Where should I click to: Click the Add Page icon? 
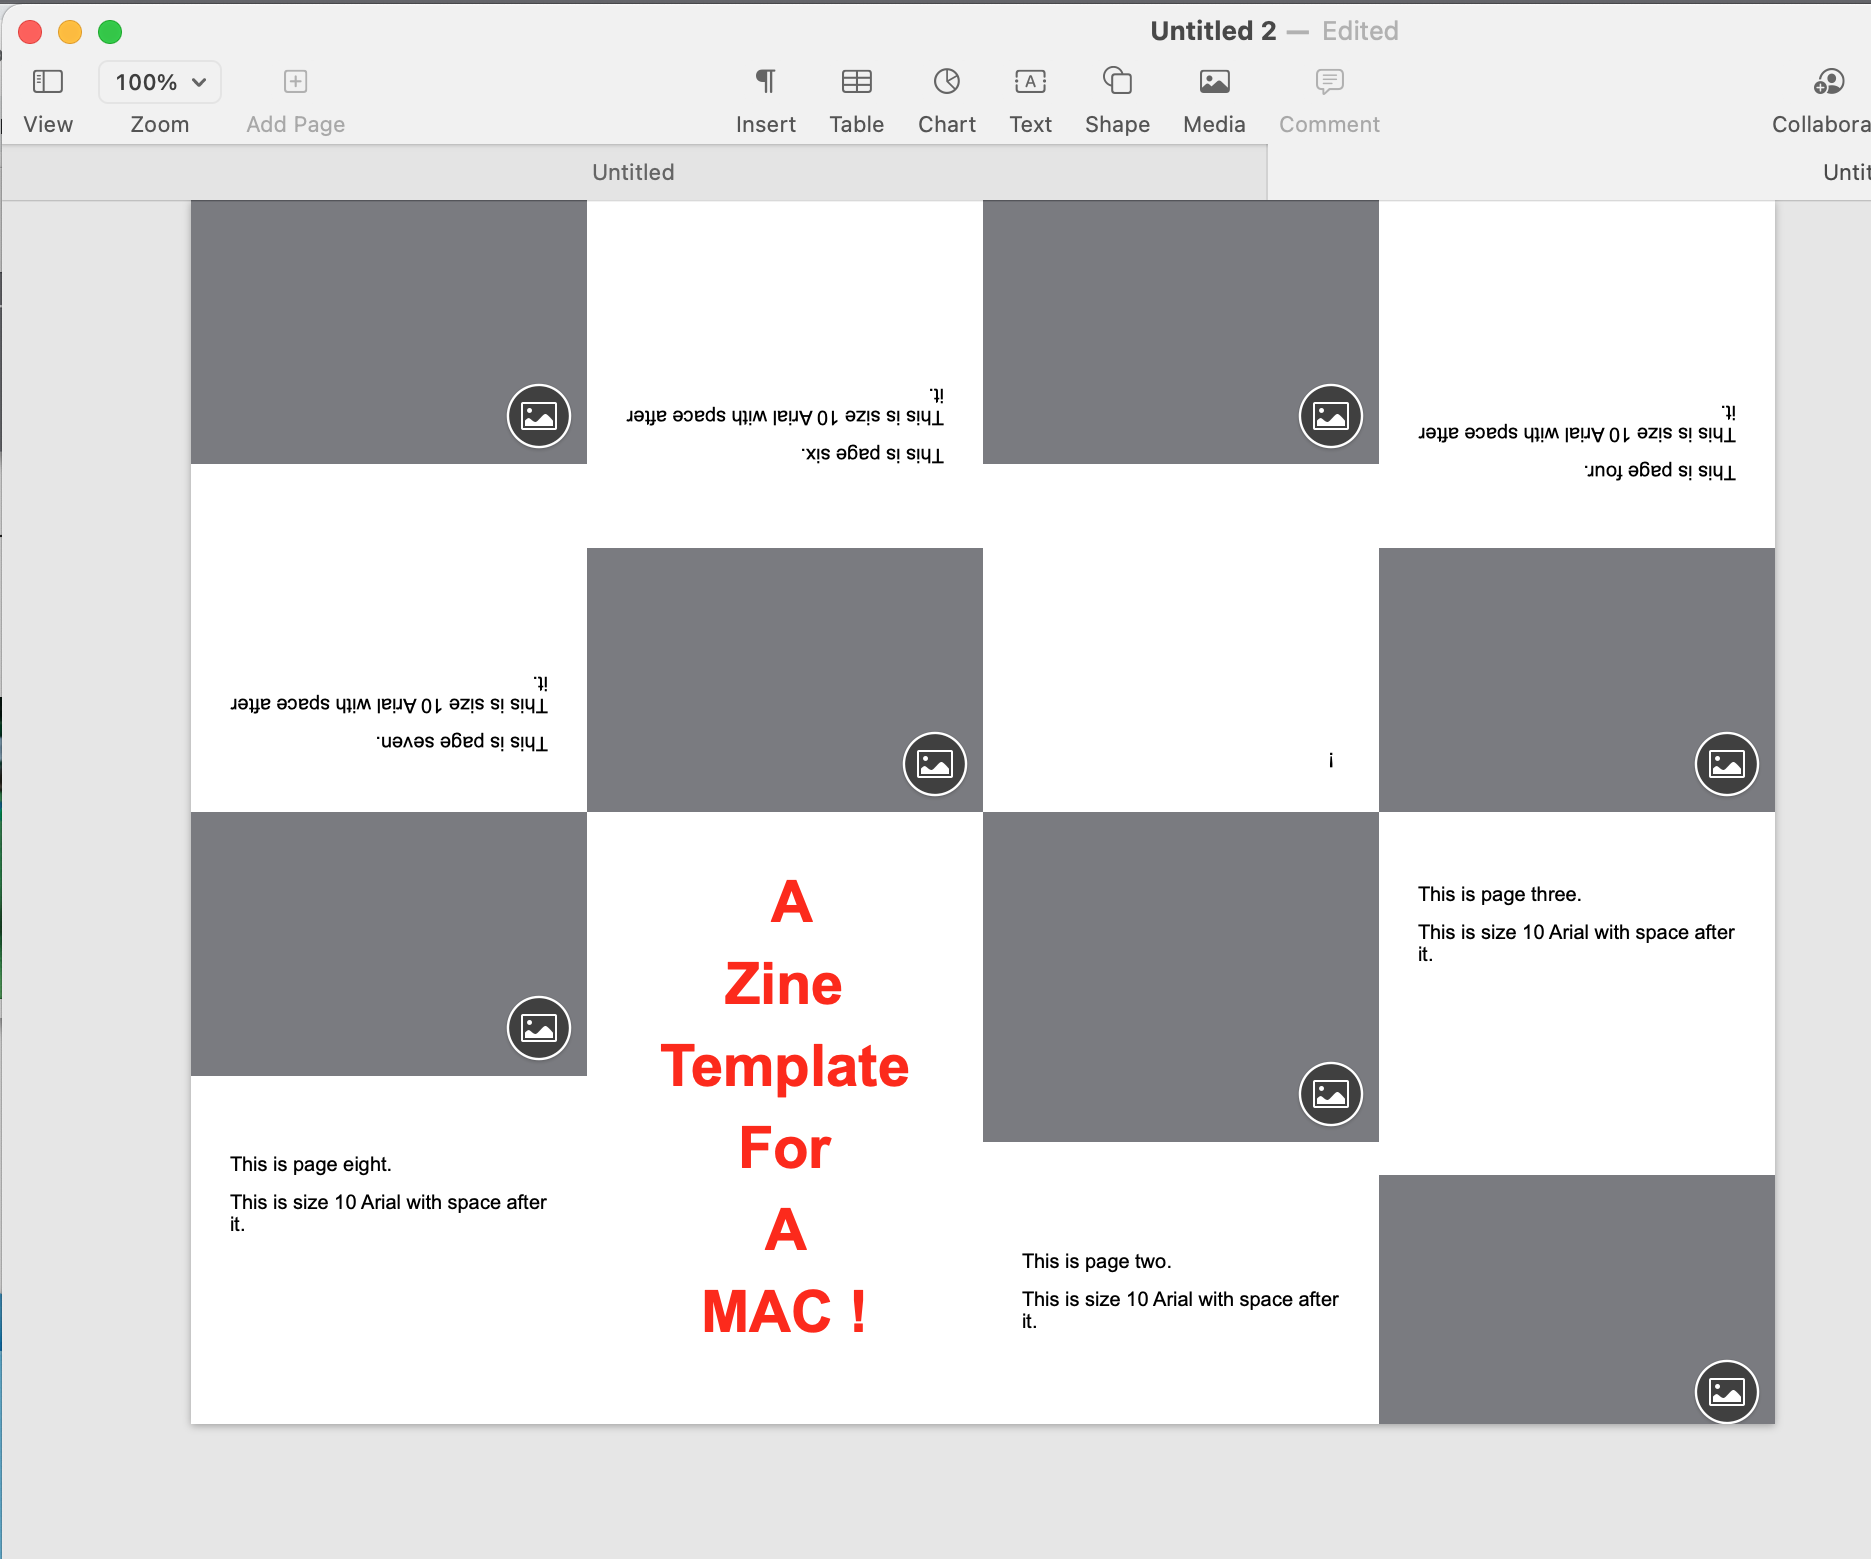click(x=295, y=82)
